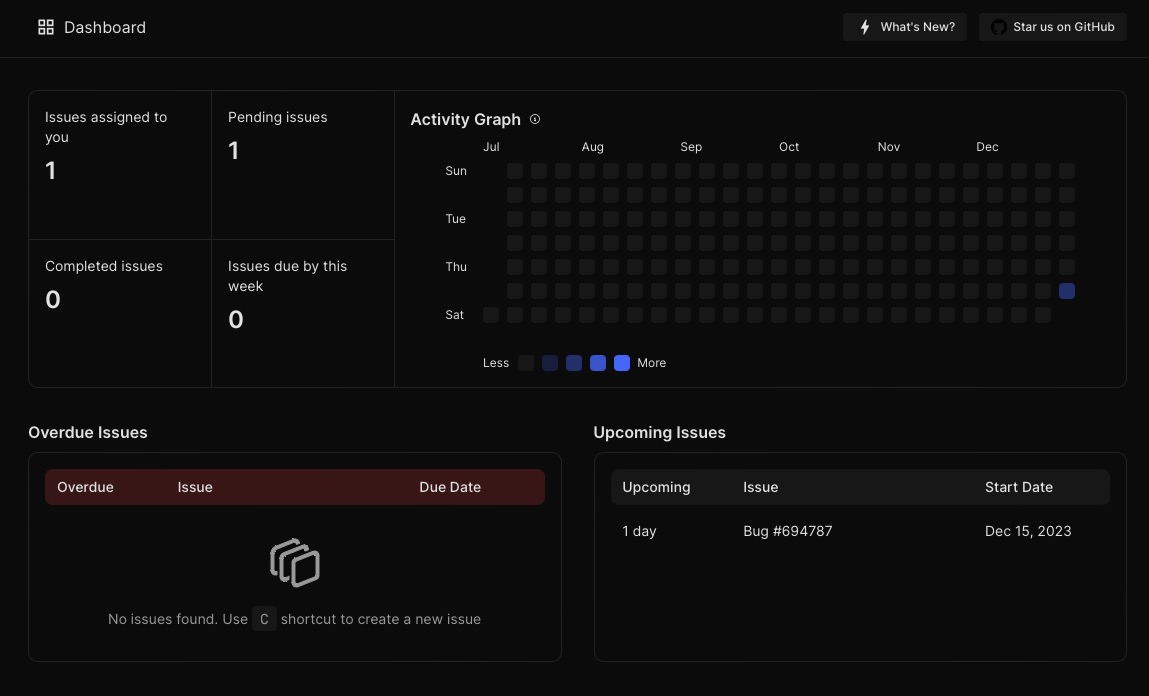This screenshot has height=696, width=1149.
Task: Click the Activity Graph info icon
Action: (535, 119)
